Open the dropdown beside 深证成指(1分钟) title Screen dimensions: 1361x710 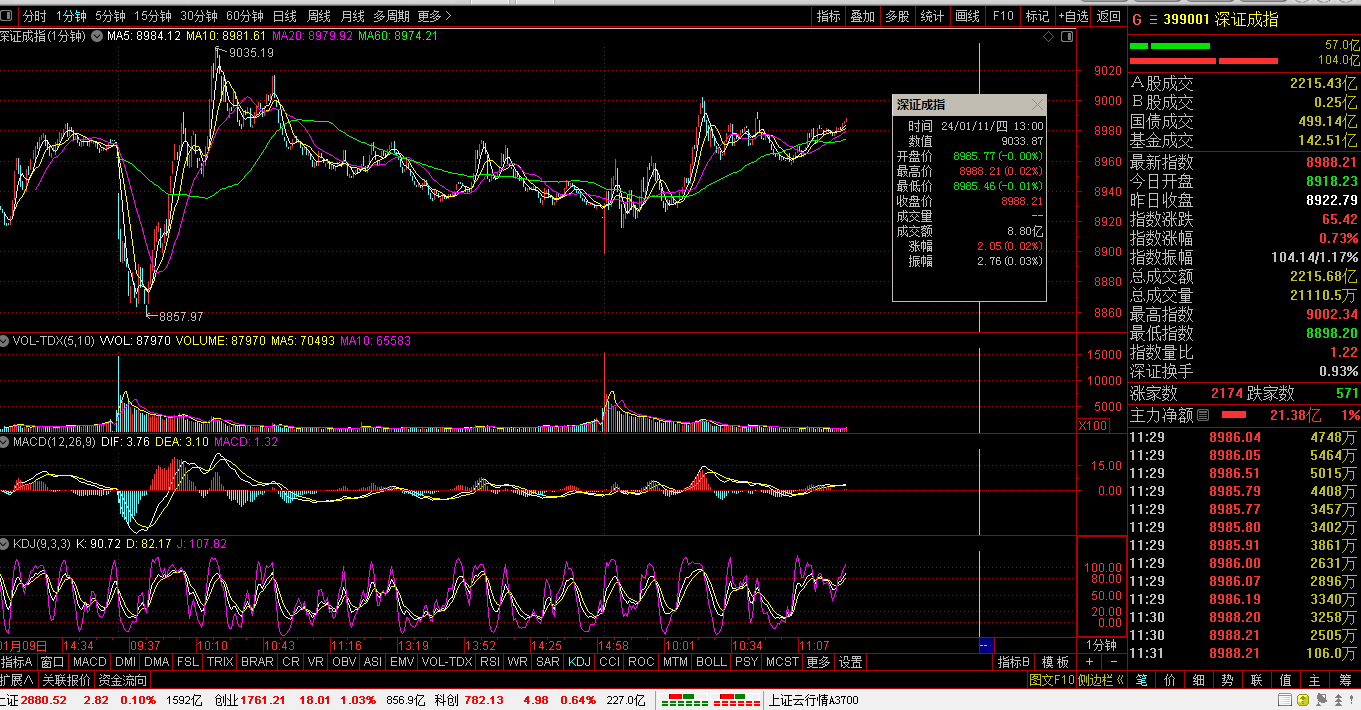tap(97, 36)
